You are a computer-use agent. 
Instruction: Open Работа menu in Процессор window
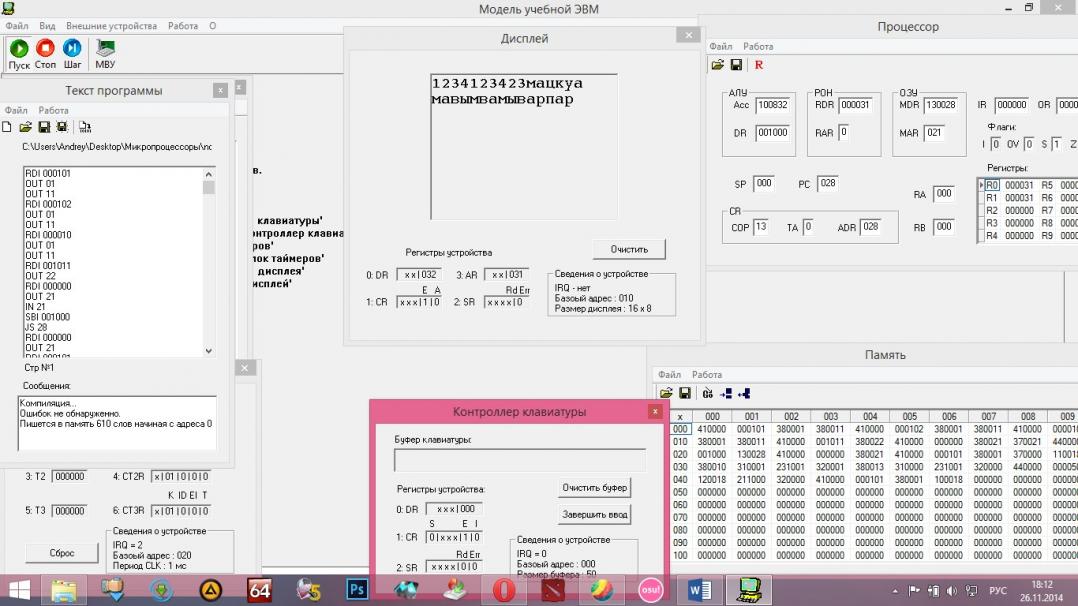point(758,46)
